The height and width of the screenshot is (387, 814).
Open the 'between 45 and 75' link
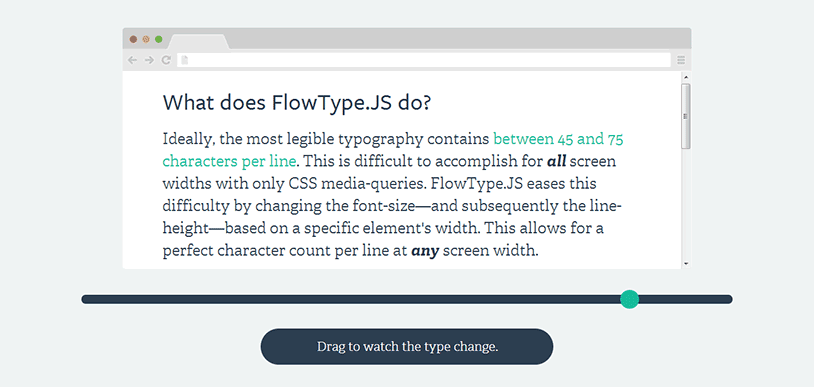(x=558, y=139)
